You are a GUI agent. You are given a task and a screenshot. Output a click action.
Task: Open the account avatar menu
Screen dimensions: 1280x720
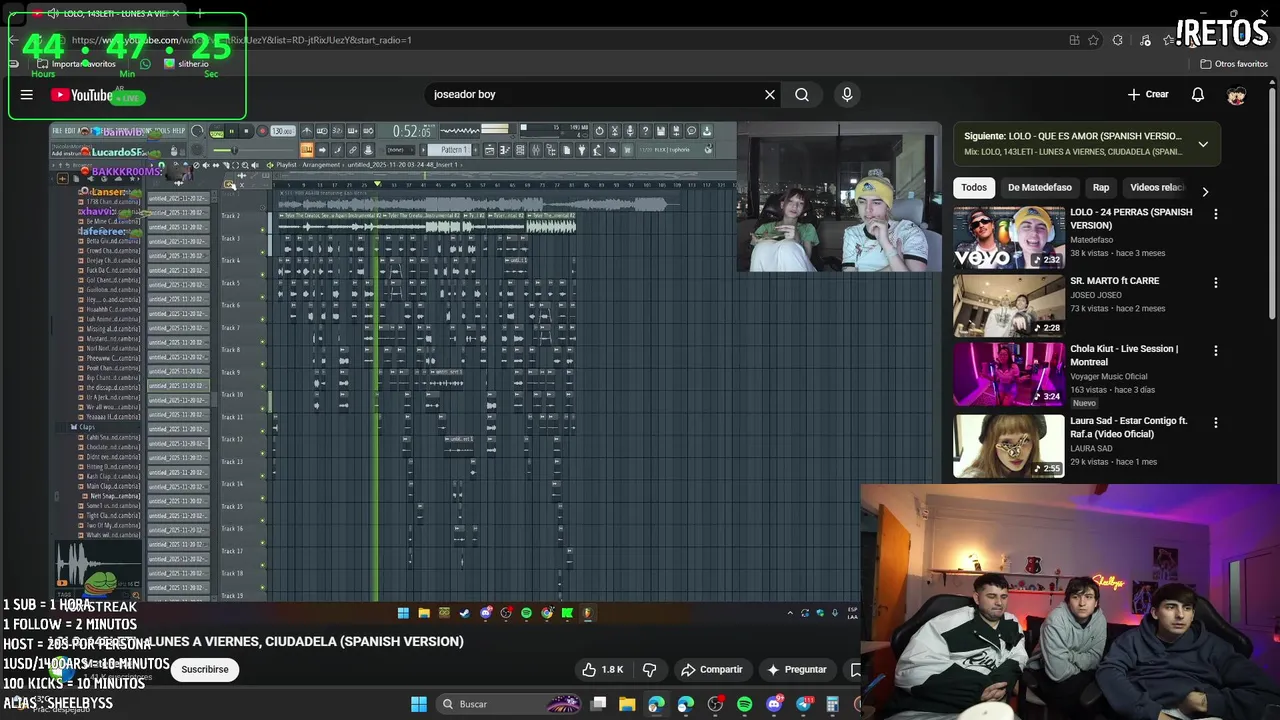1237,95
